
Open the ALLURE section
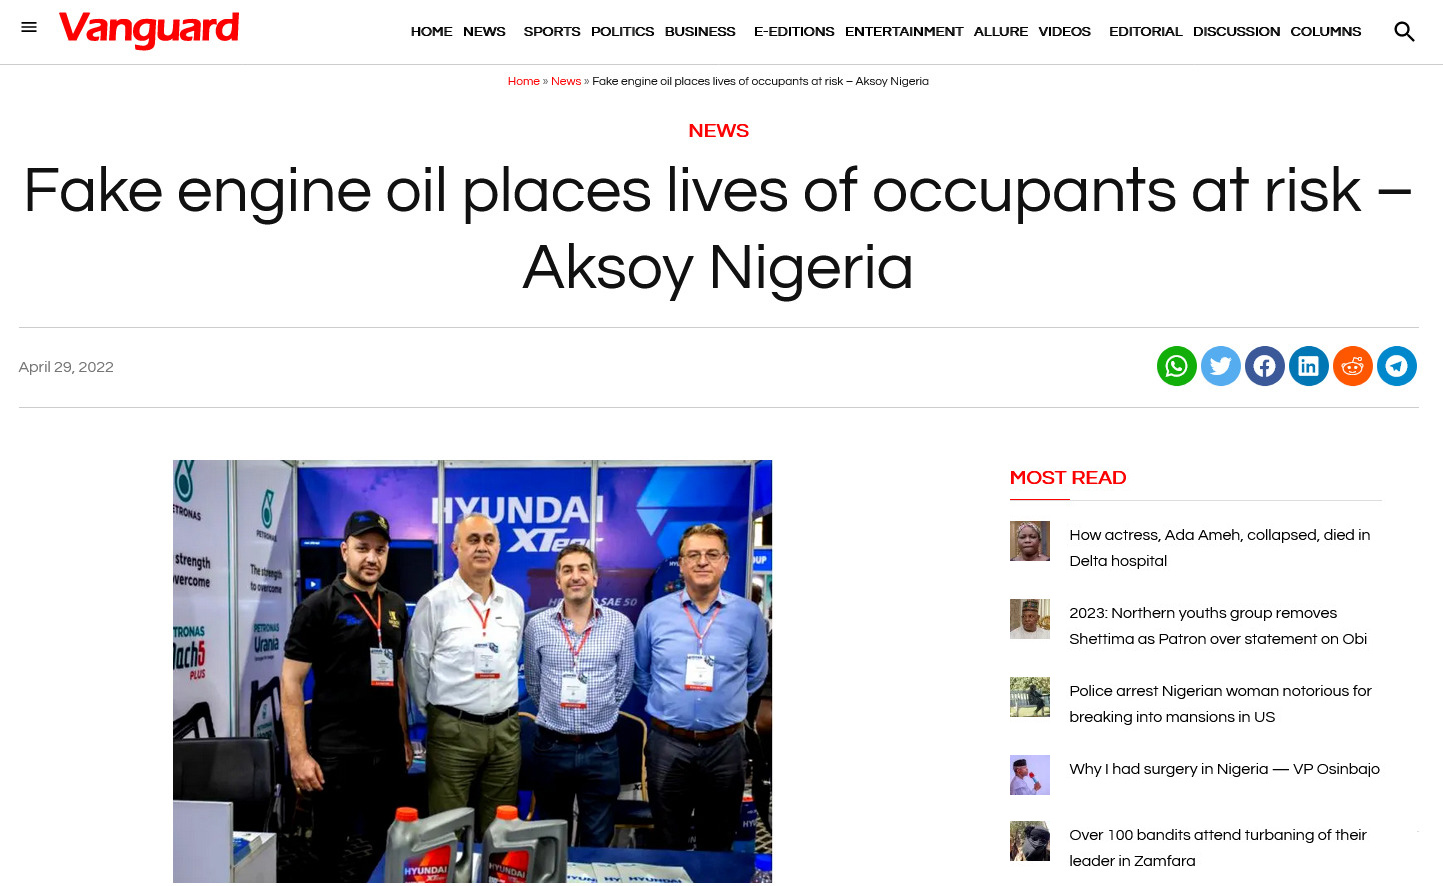coord(1001,32)
